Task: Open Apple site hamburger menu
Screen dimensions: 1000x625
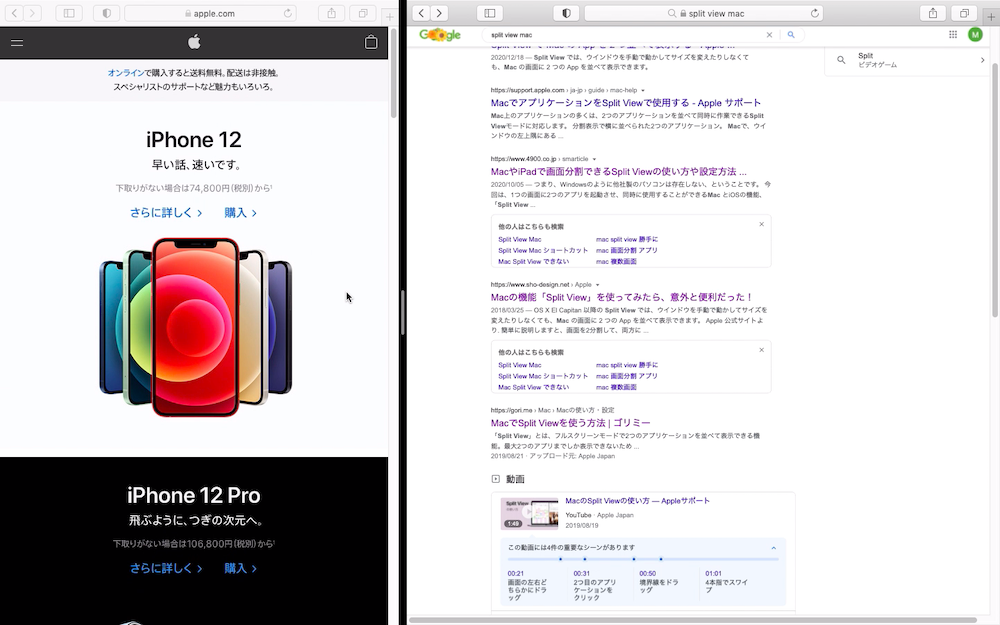Action: (17, 43)
